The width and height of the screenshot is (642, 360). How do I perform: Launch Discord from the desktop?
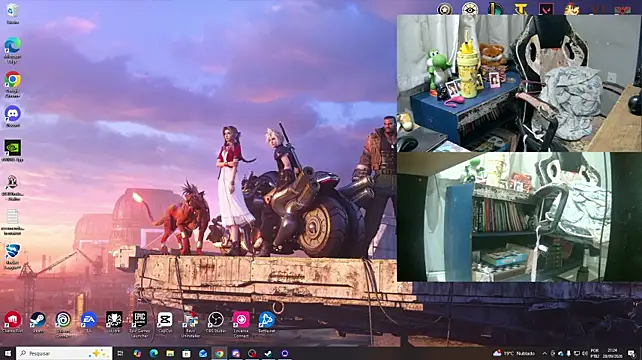click(x=13, y=116)
